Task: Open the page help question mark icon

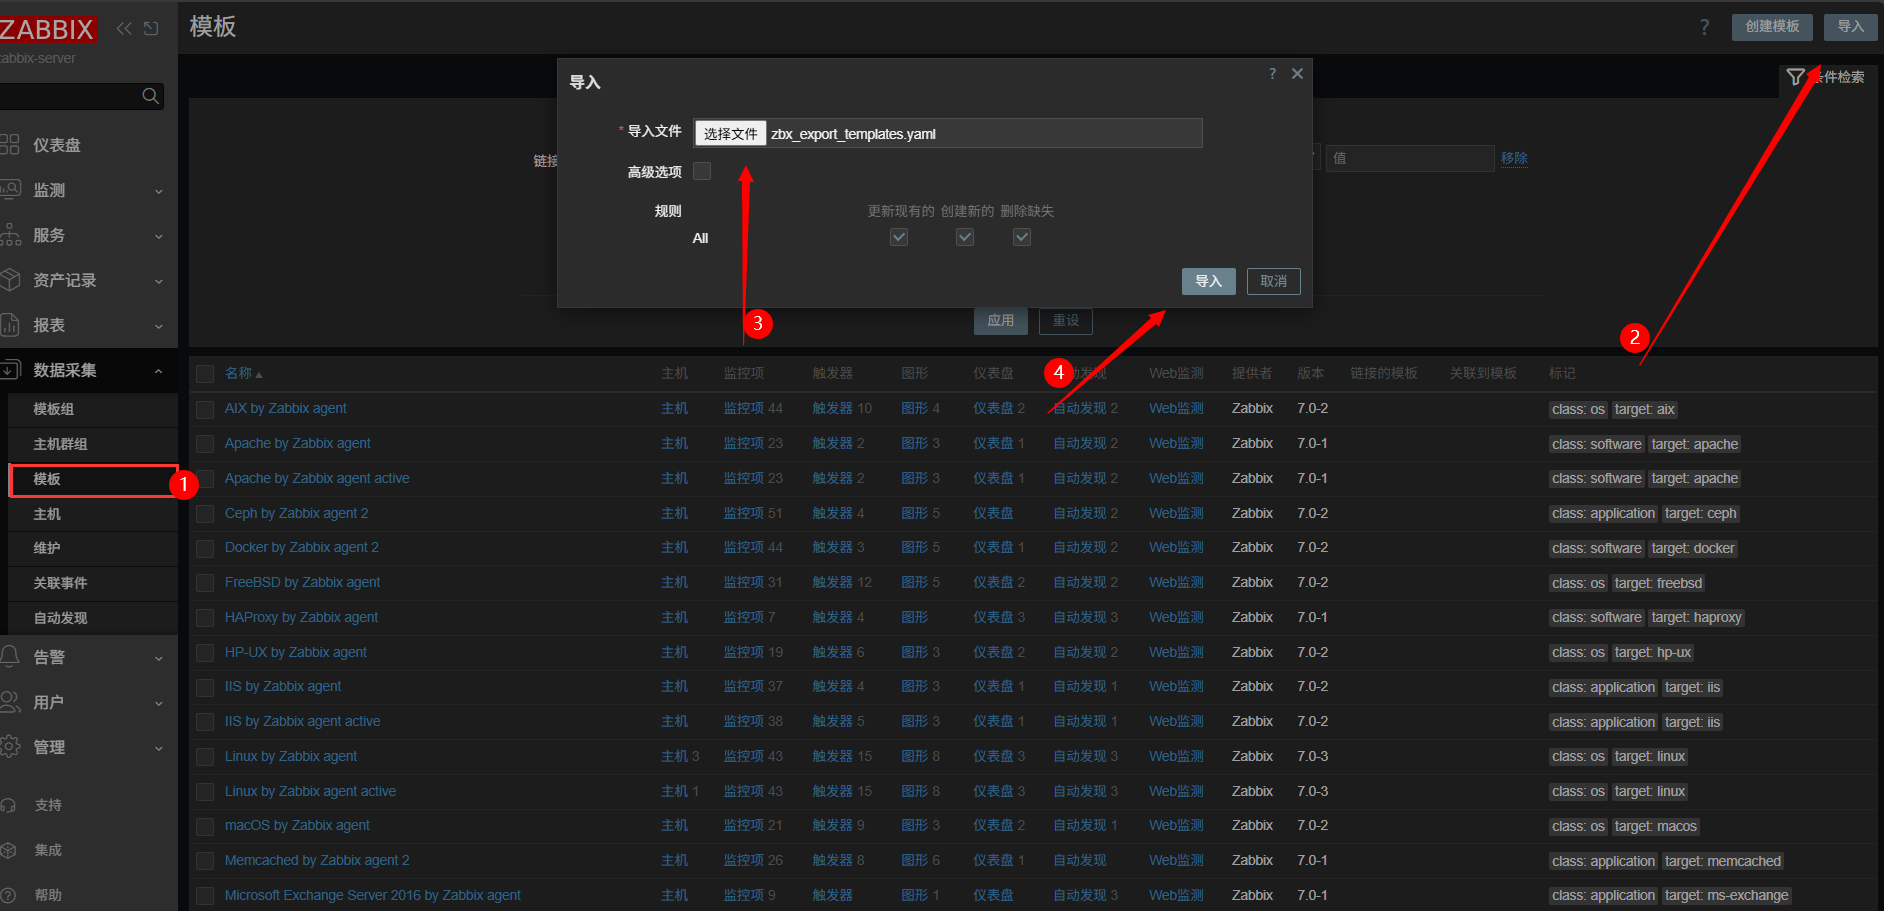Action: click(x=1704, y=27)
